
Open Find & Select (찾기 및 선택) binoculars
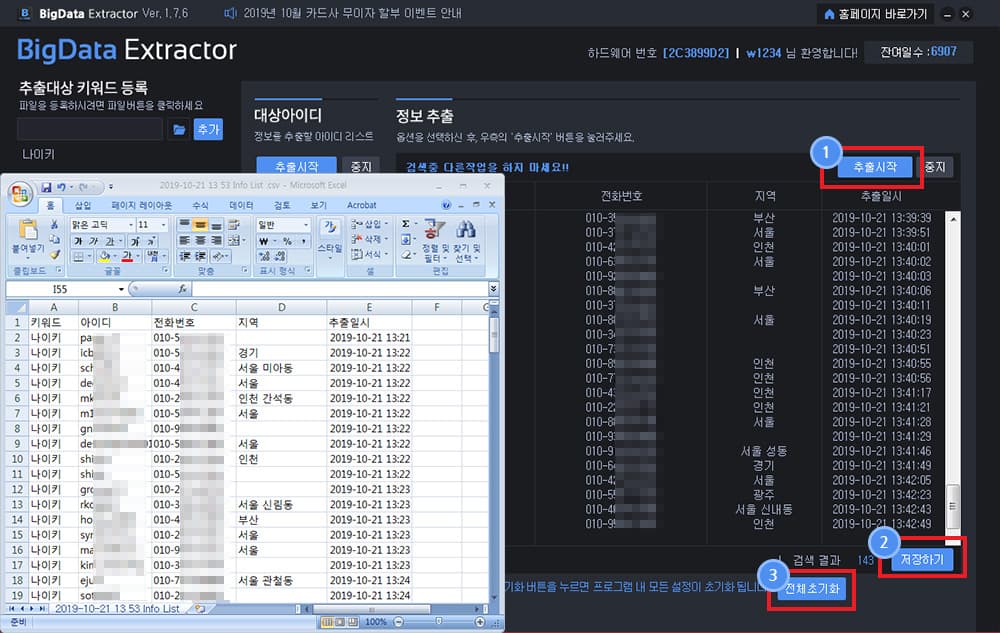click(x=466, y=240)
